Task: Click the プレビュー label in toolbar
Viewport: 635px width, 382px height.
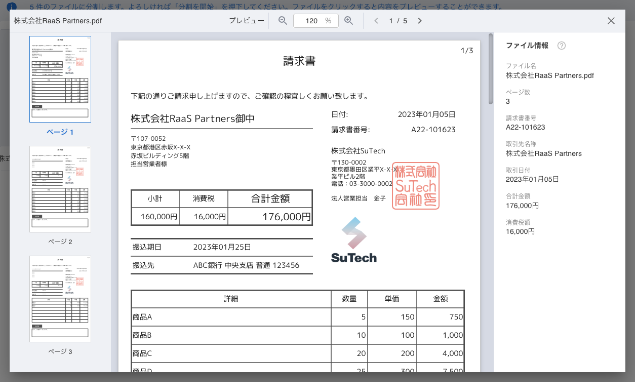Action: click(x=246, y=21)
